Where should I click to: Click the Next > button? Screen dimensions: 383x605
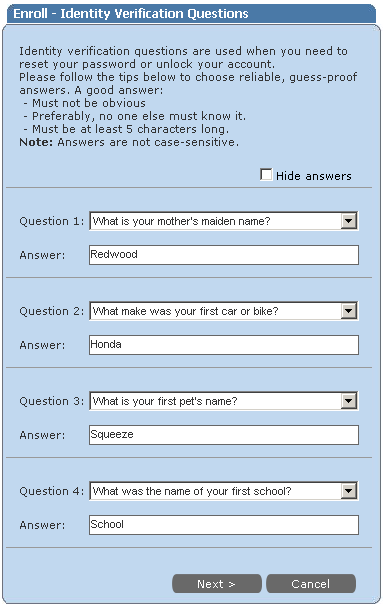click(x=217, y=583)
